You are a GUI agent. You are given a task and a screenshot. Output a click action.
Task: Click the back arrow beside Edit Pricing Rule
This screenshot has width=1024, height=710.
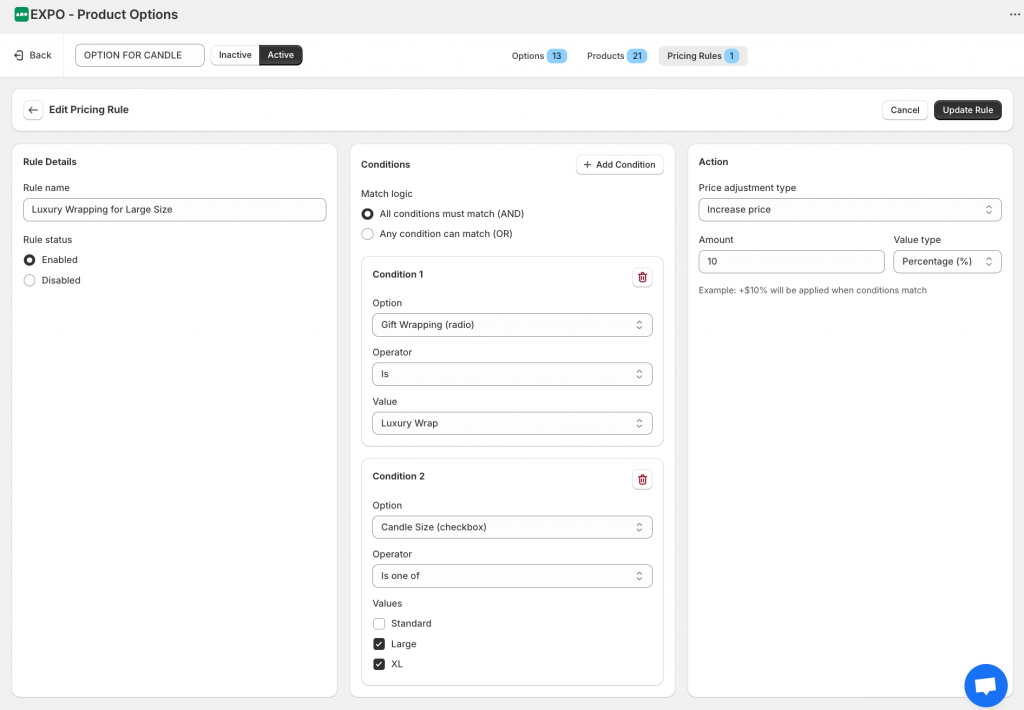(33, 110)
